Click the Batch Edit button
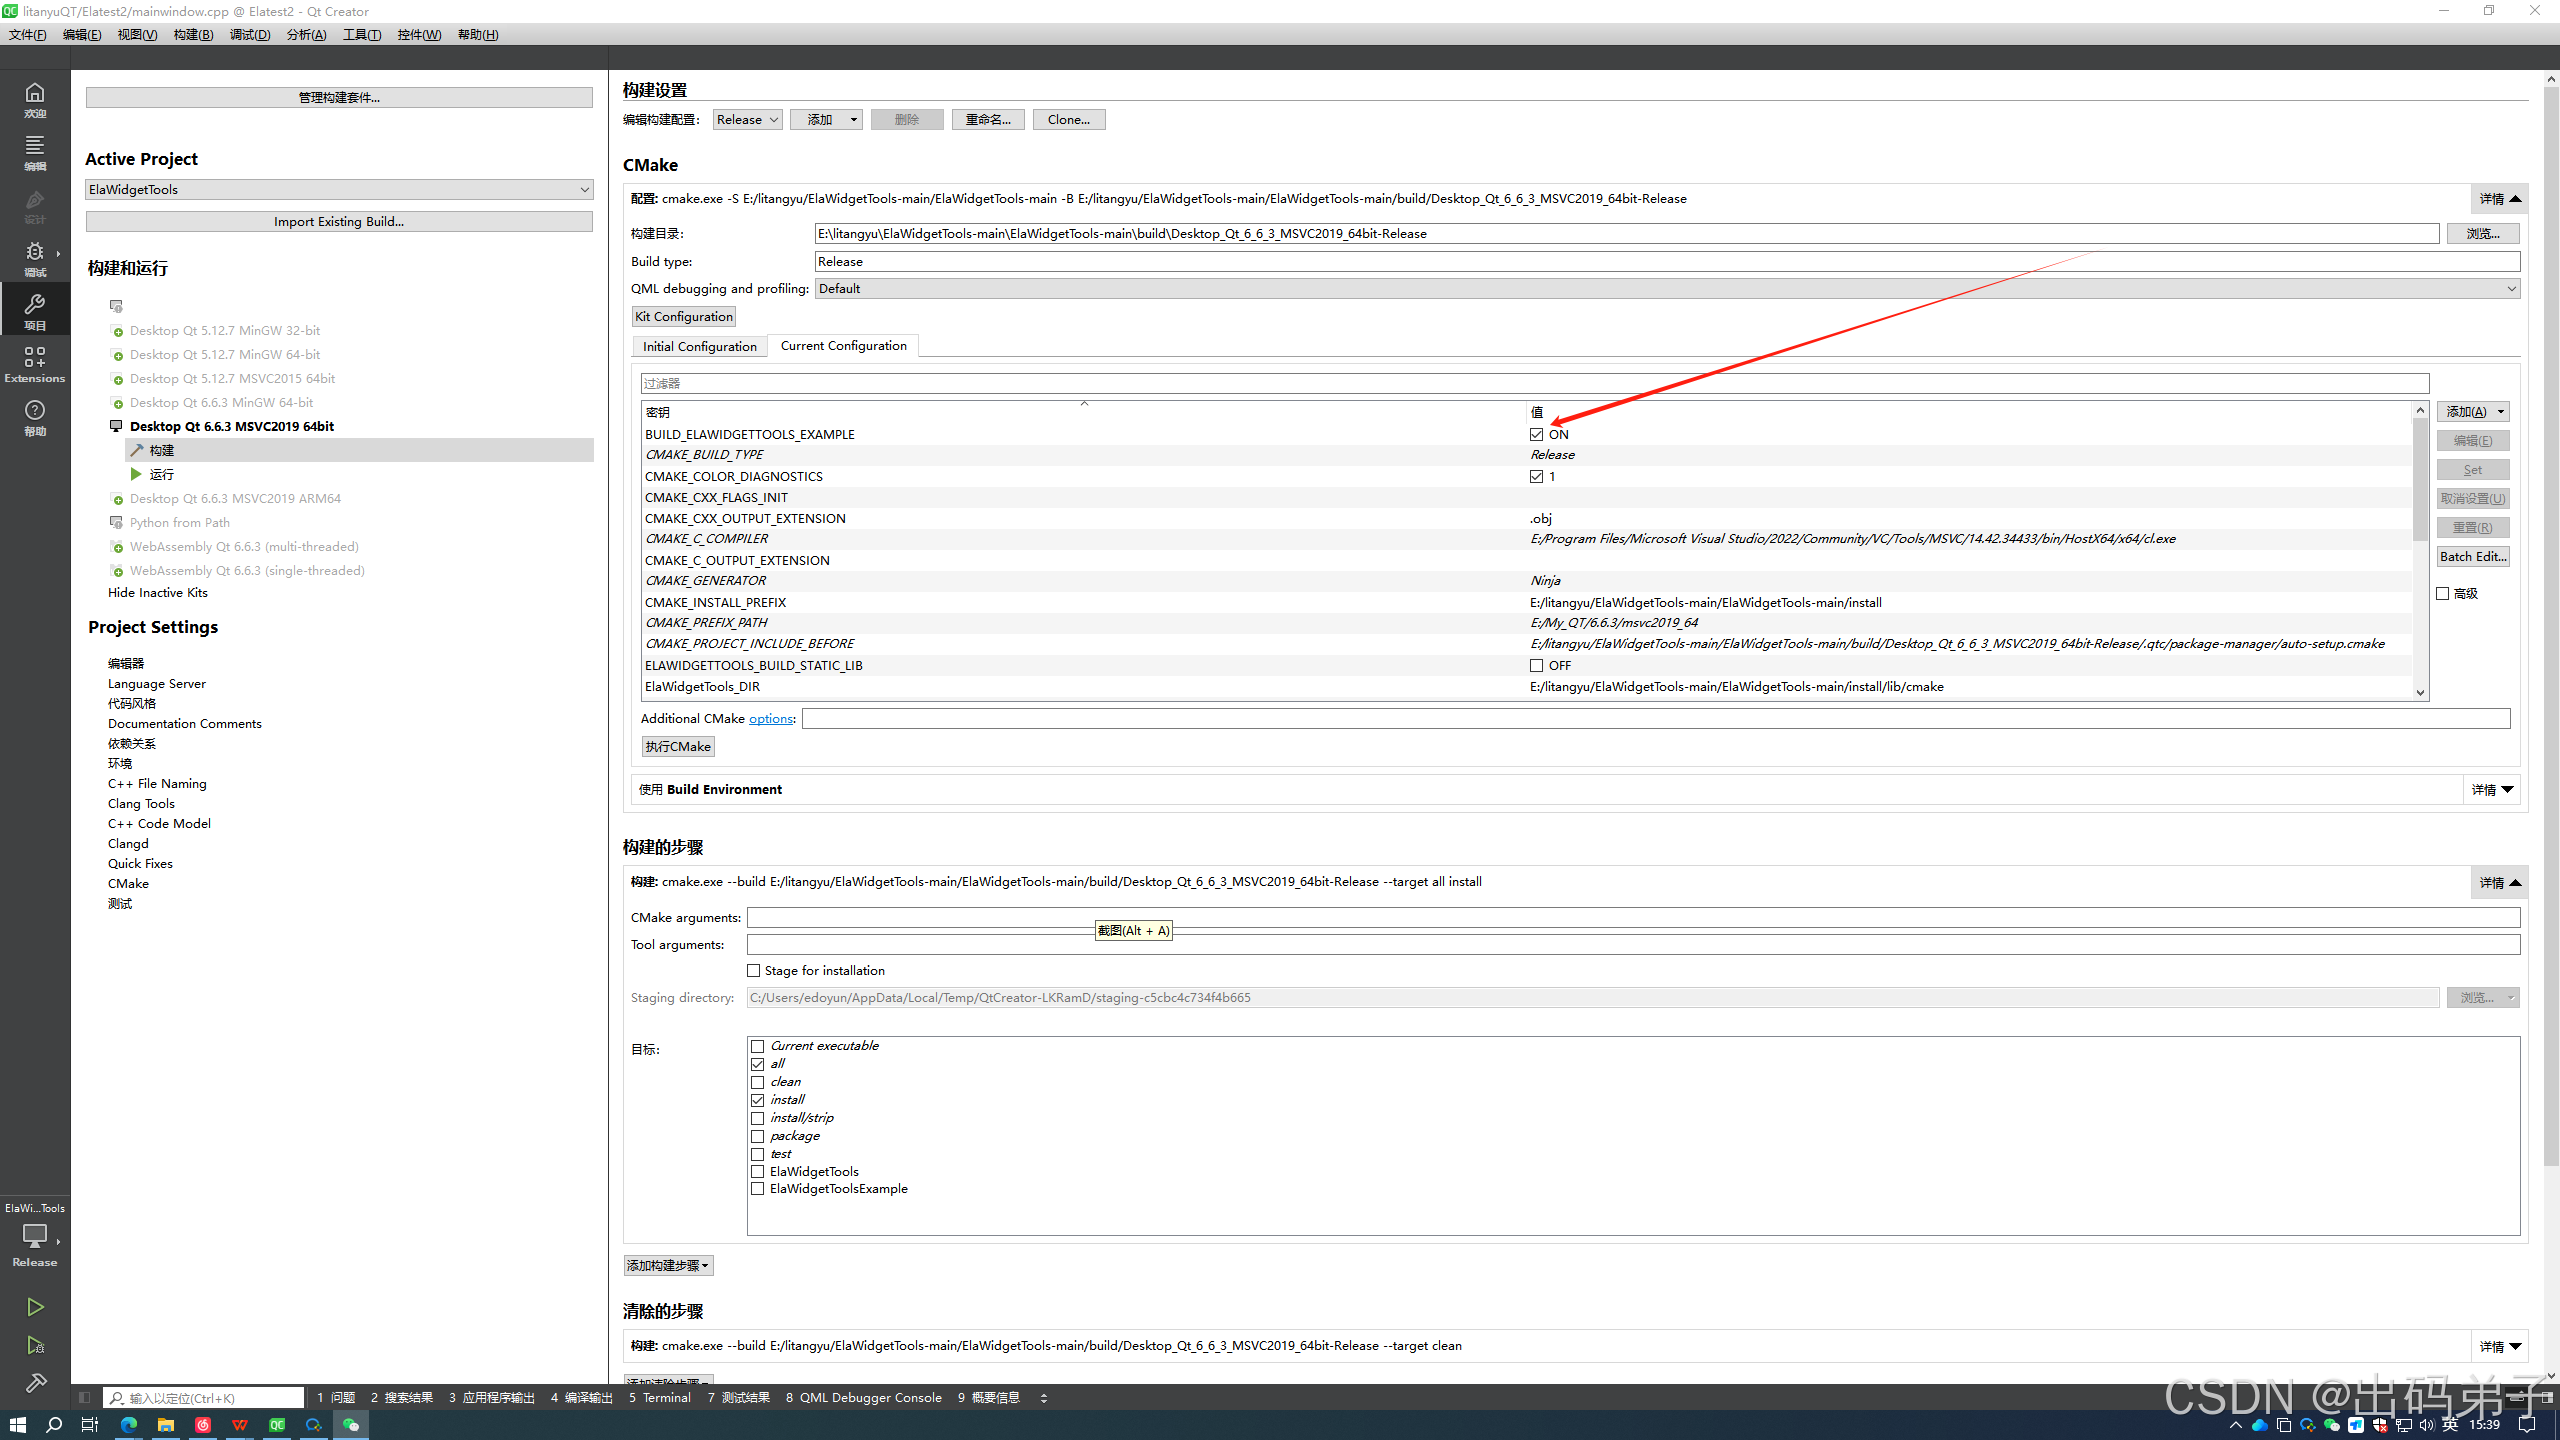The height and width of the screenshot is (1440, 2560). 2474,556
